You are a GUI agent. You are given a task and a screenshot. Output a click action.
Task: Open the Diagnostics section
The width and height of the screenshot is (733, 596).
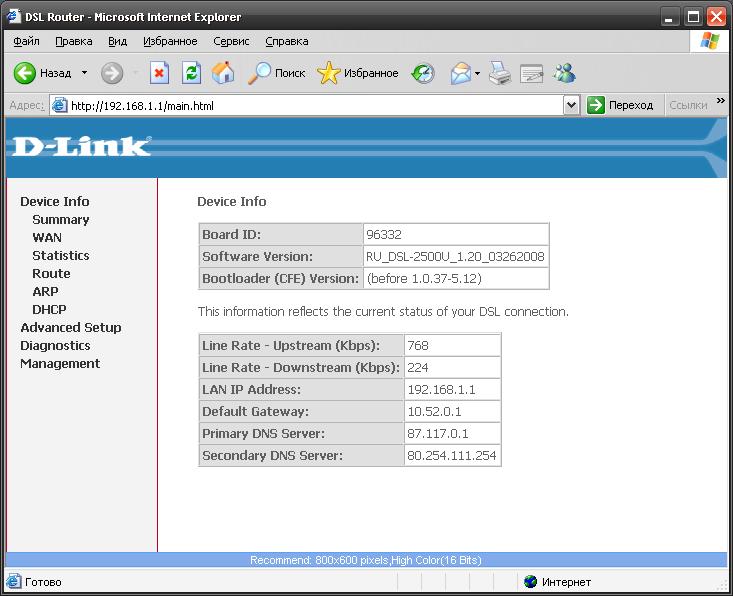[55, 345]
